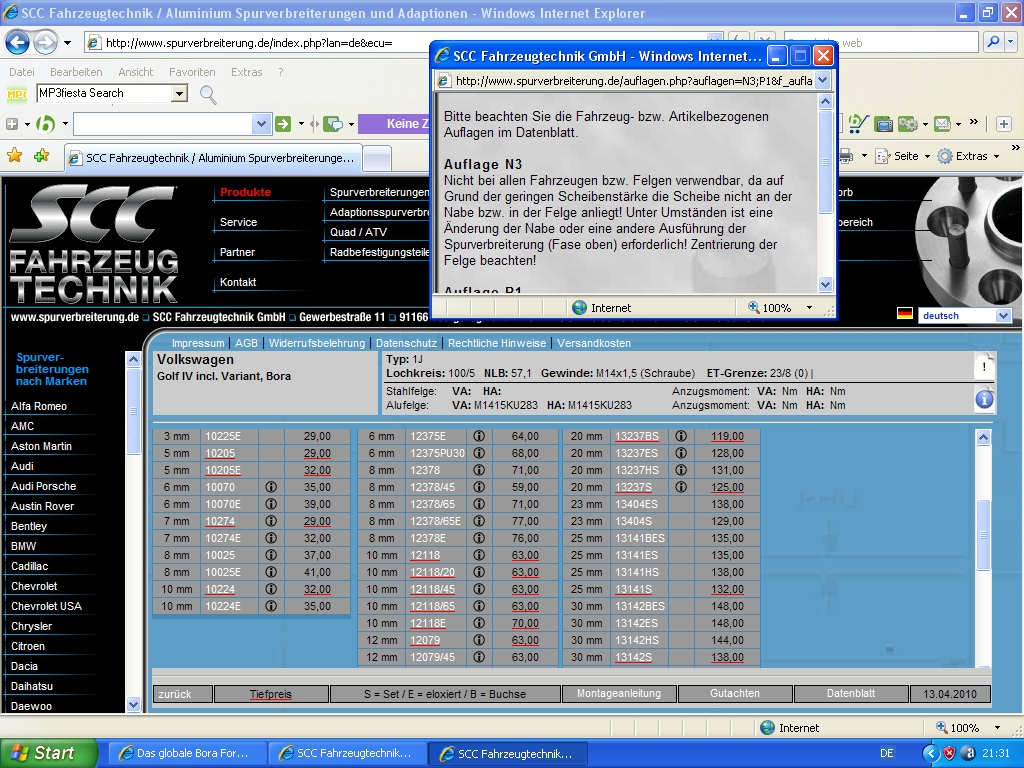This screenshot has width=1024, height=768.
Task: Click the plus button at toolbar end
Action: point(1004,123)
